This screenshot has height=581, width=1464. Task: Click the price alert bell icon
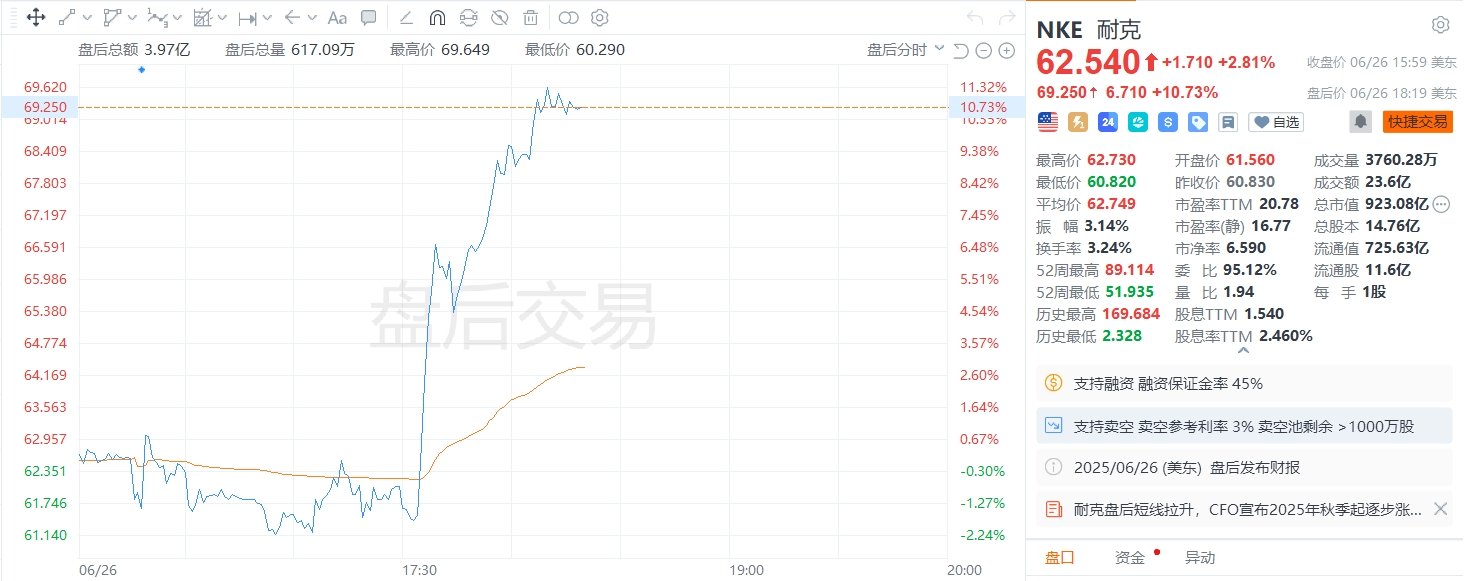coord(1361,121)
